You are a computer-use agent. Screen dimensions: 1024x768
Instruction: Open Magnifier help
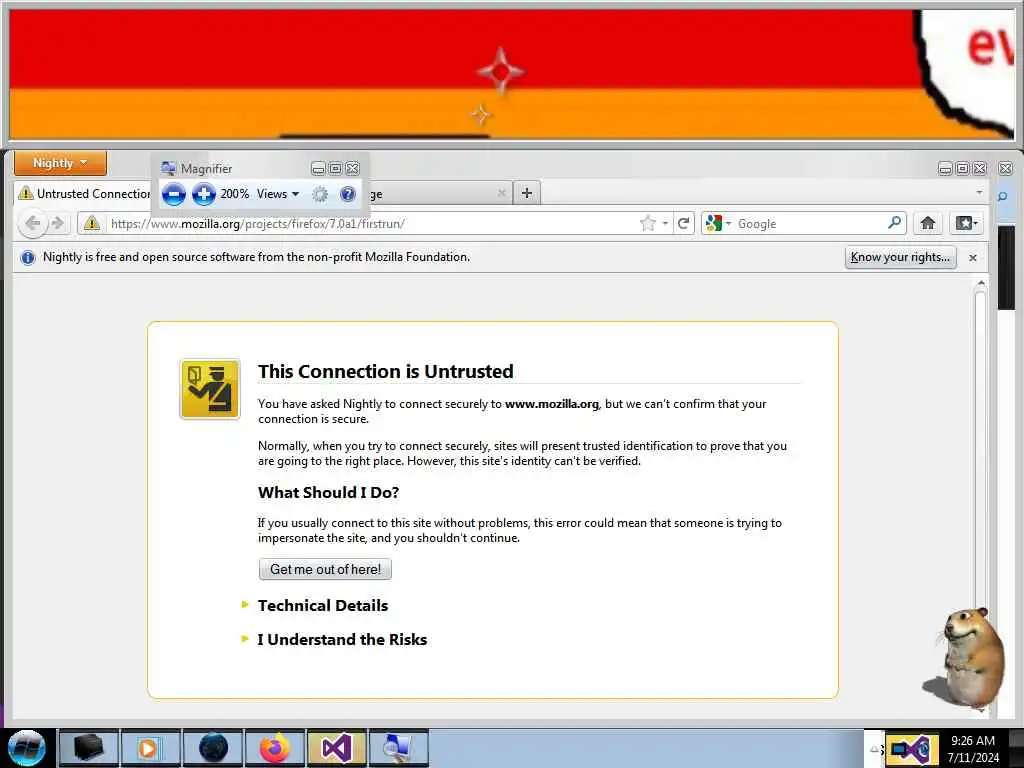click(x=348, y=194)
